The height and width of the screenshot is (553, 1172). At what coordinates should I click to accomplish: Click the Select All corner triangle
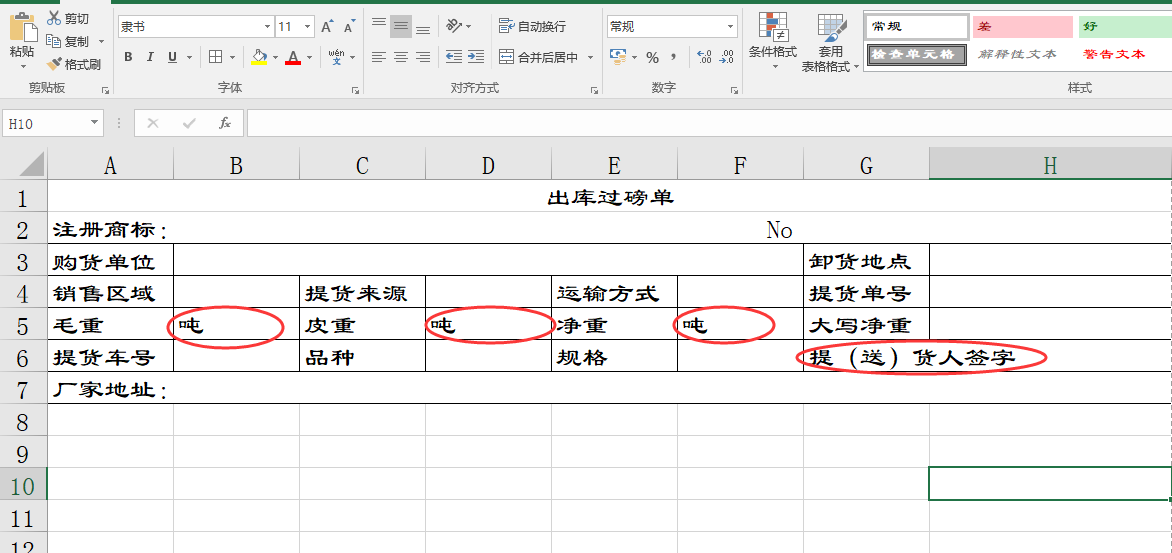point(33,165)
